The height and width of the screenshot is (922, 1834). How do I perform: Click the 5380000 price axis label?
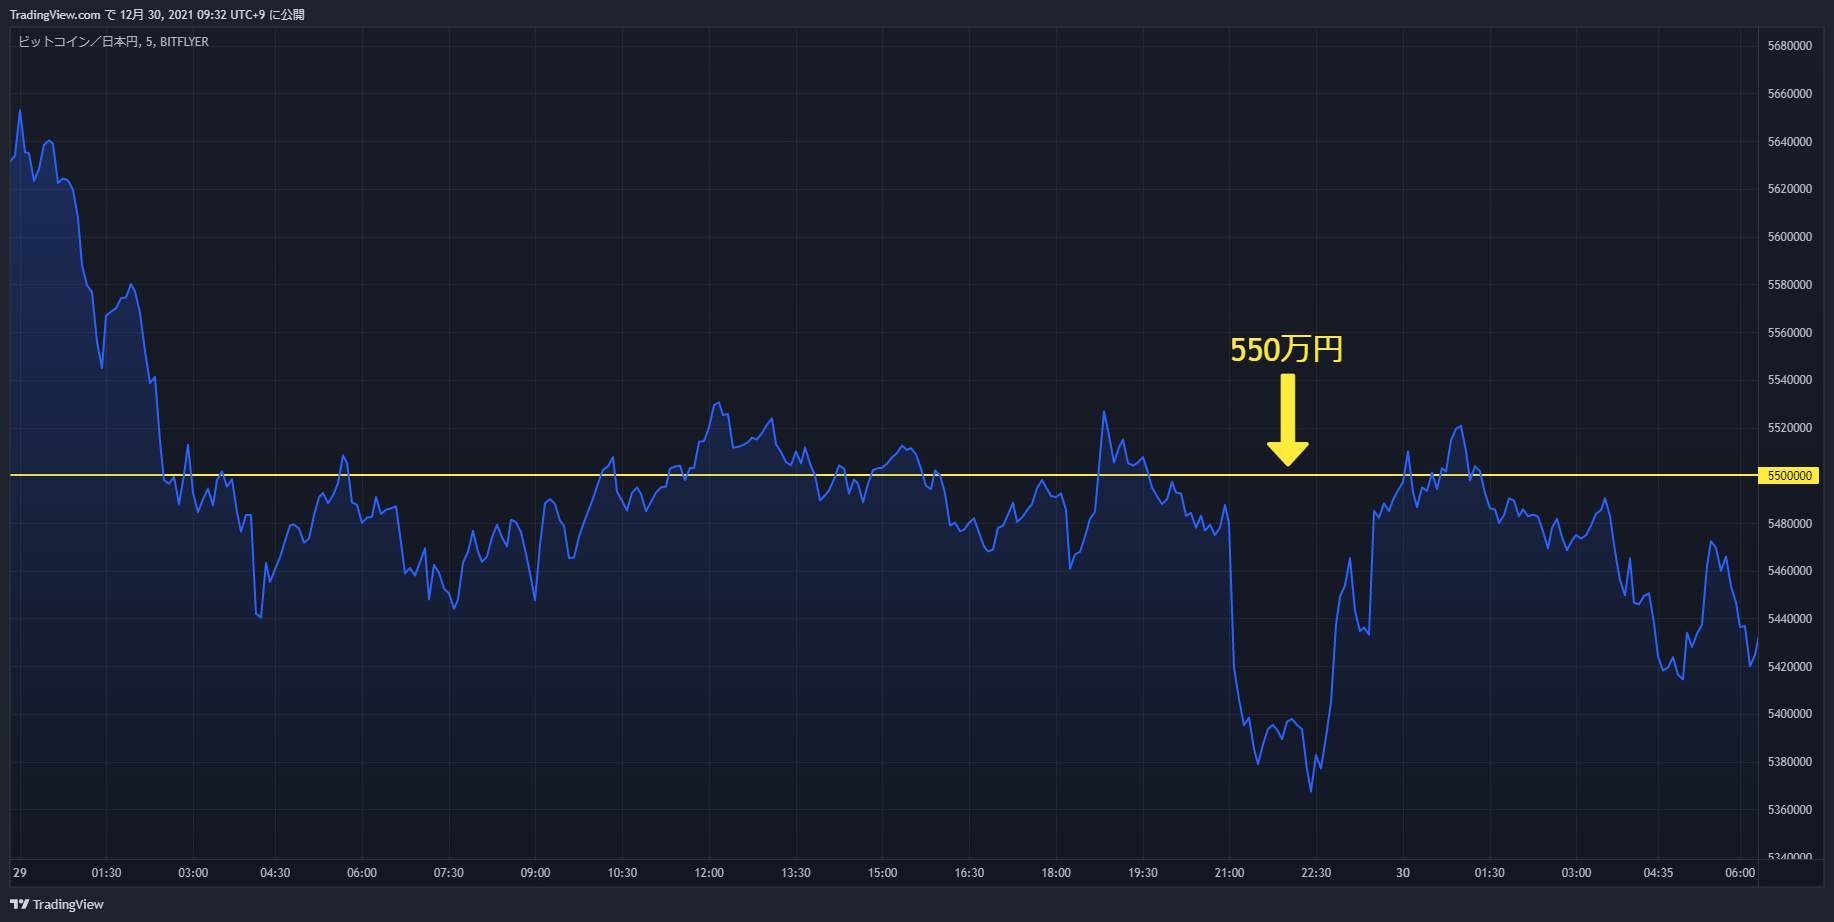tap(1789, 762)
